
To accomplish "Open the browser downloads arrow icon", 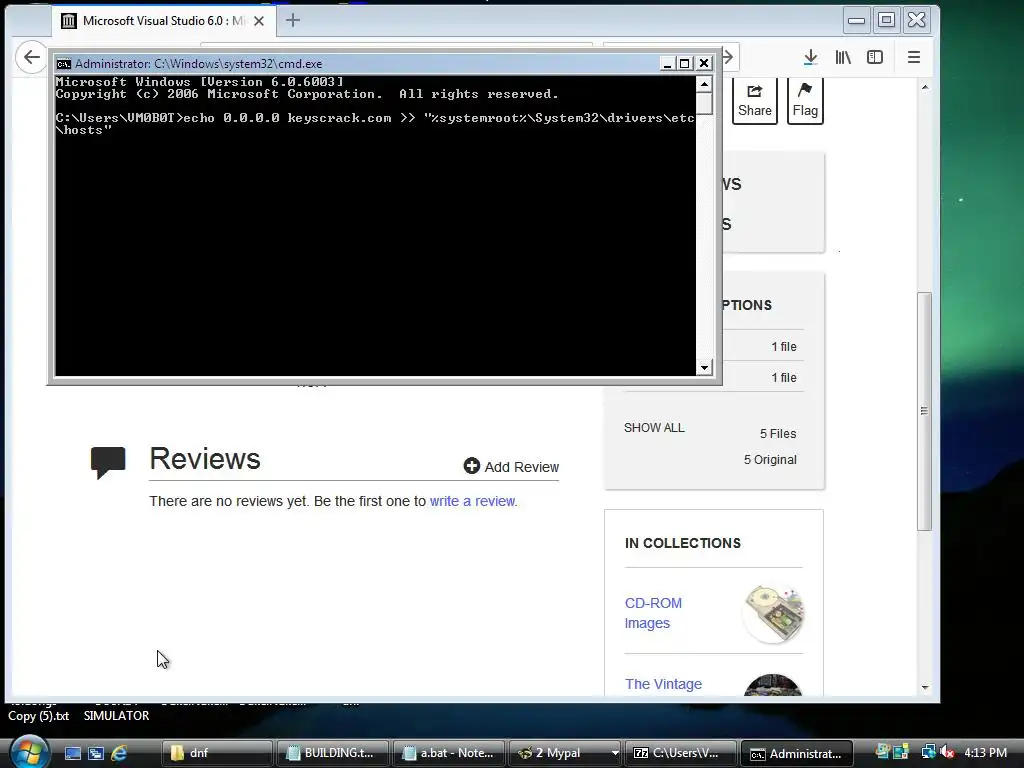I will click(810, 57).
